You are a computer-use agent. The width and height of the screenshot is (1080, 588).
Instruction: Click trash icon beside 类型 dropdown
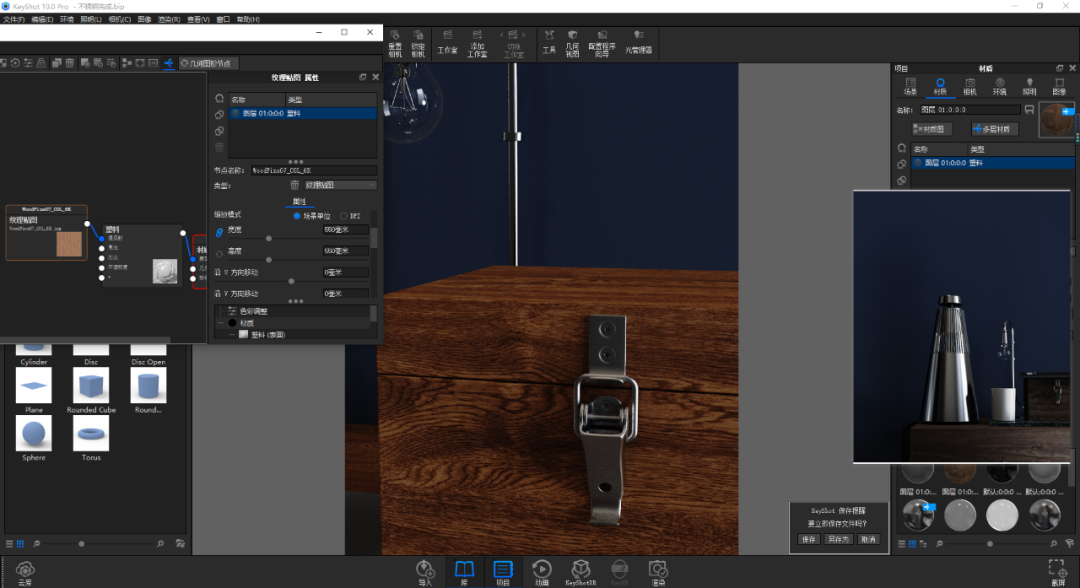pos(294,185)
